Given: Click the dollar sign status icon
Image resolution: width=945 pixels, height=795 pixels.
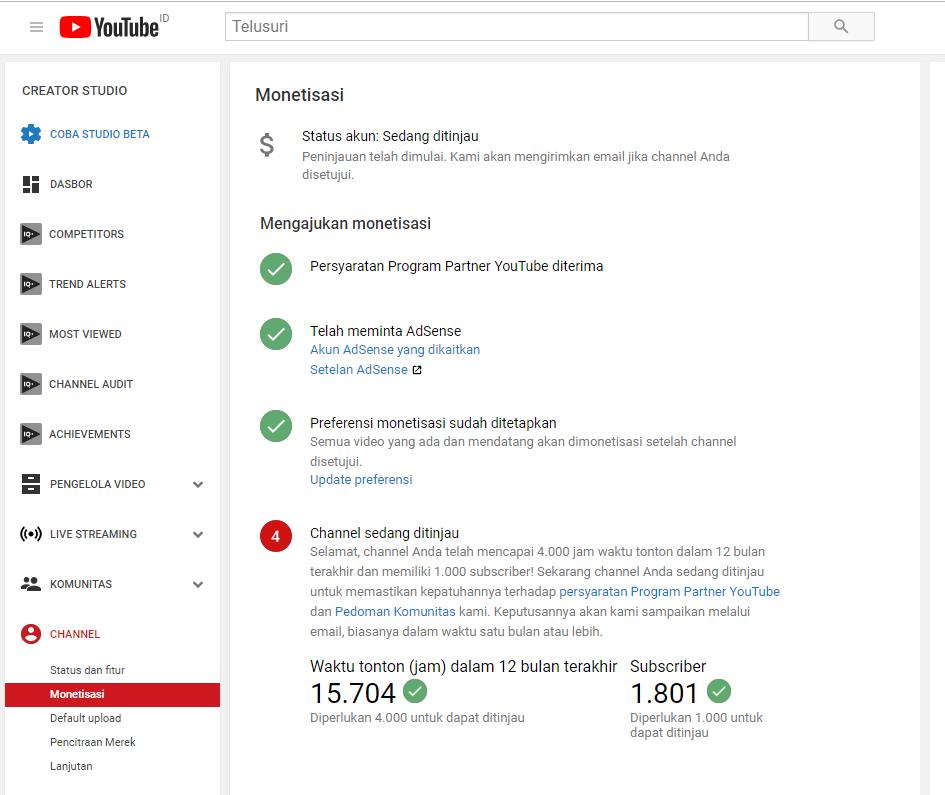Looking at the screenshot, I should pos(266,145).
